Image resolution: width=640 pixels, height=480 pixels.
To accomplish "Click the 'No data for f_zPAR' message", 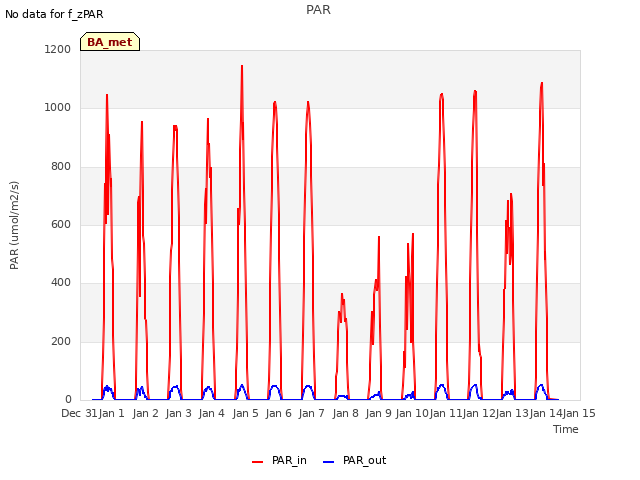I will tap(54, 14).
